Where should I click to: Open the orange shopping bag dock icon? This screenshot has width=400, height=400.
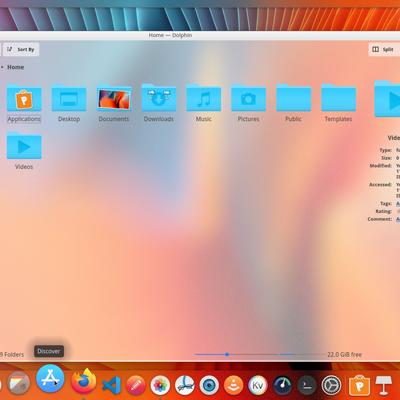tap(359, 385)
